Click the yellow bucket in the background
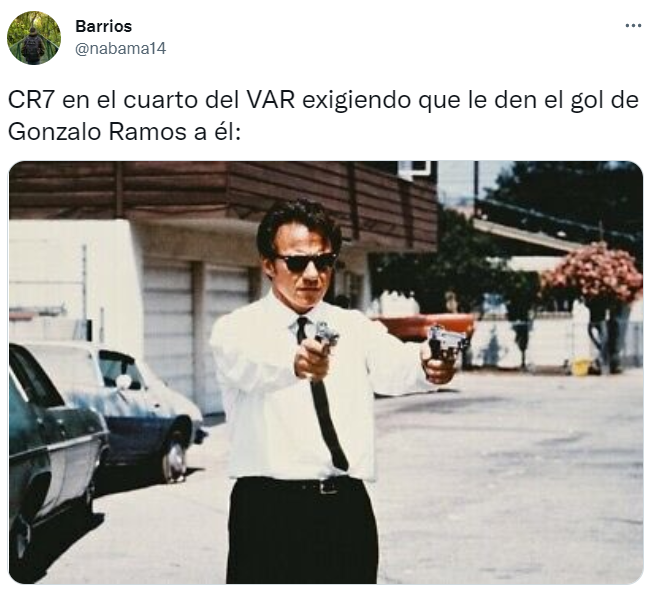660x601 pixels. (580, 366)
